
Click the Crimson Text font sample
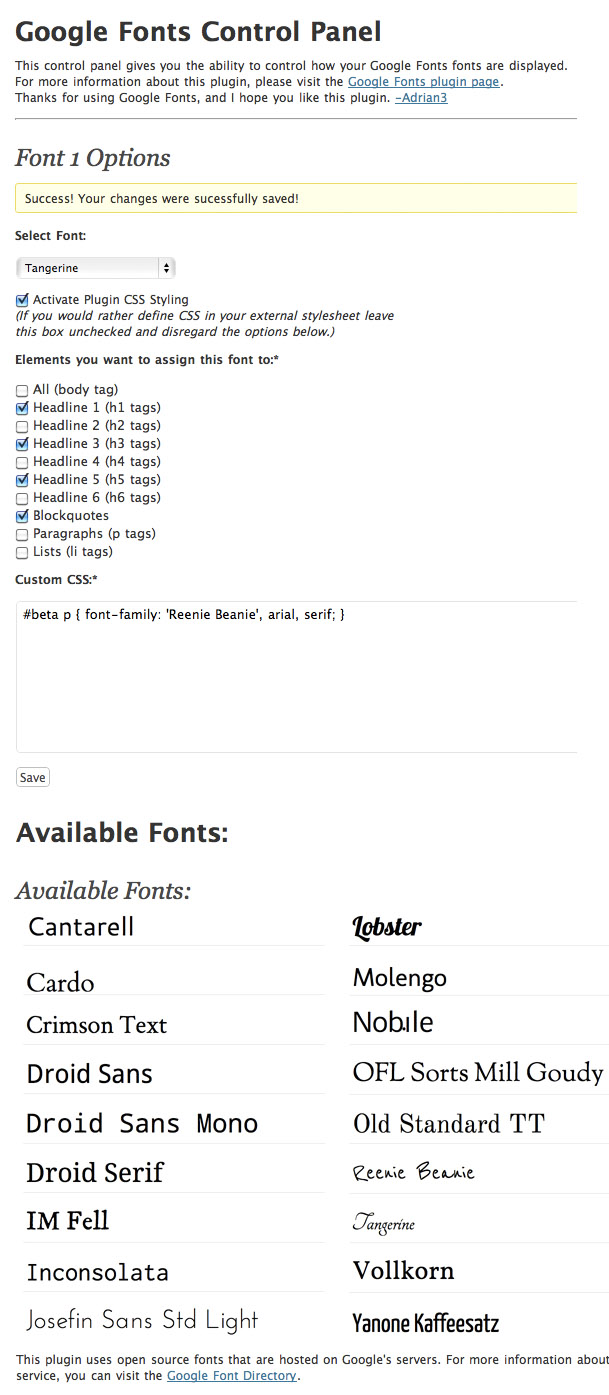click(96, 1025)
